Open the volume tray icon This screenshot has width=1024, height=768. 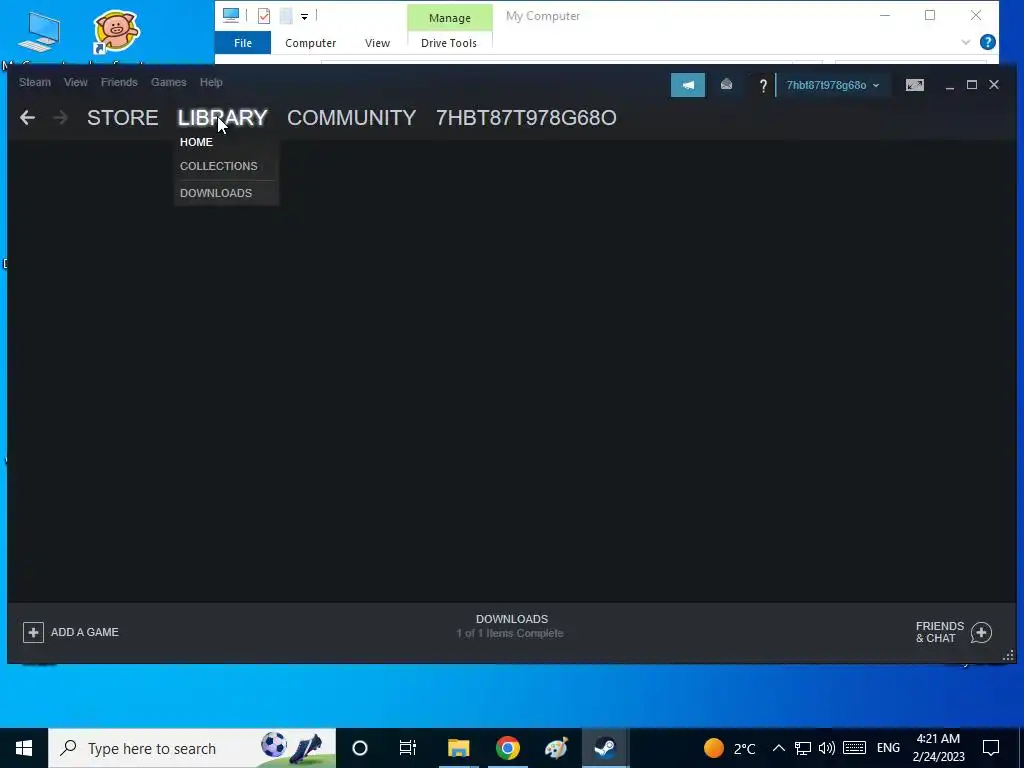point(827,748)
